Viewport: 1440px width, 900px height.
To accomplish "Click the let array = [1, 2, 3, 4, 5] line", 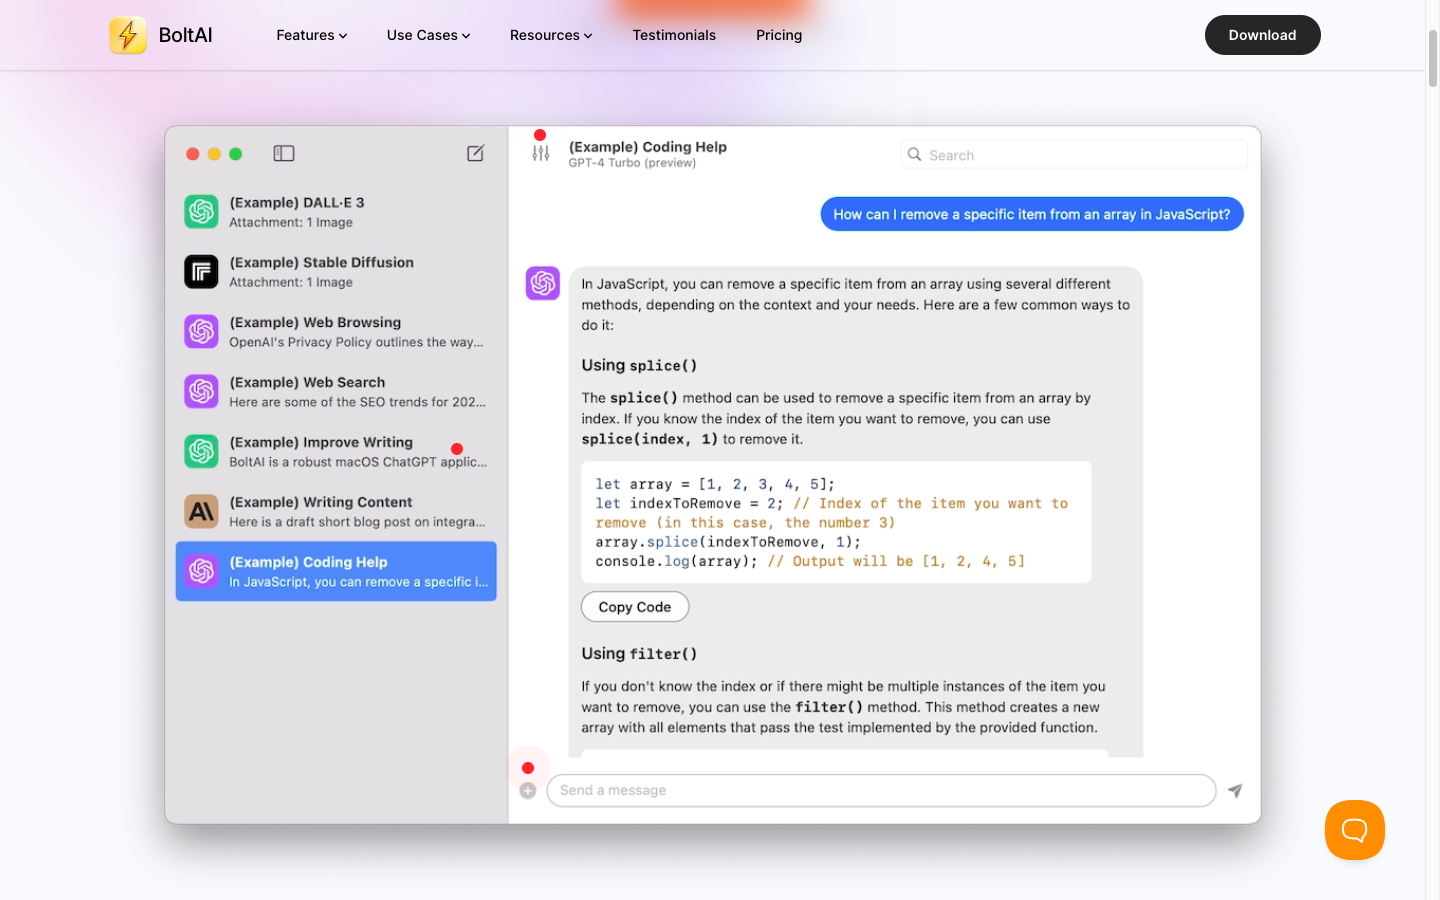I will (715, 484).
